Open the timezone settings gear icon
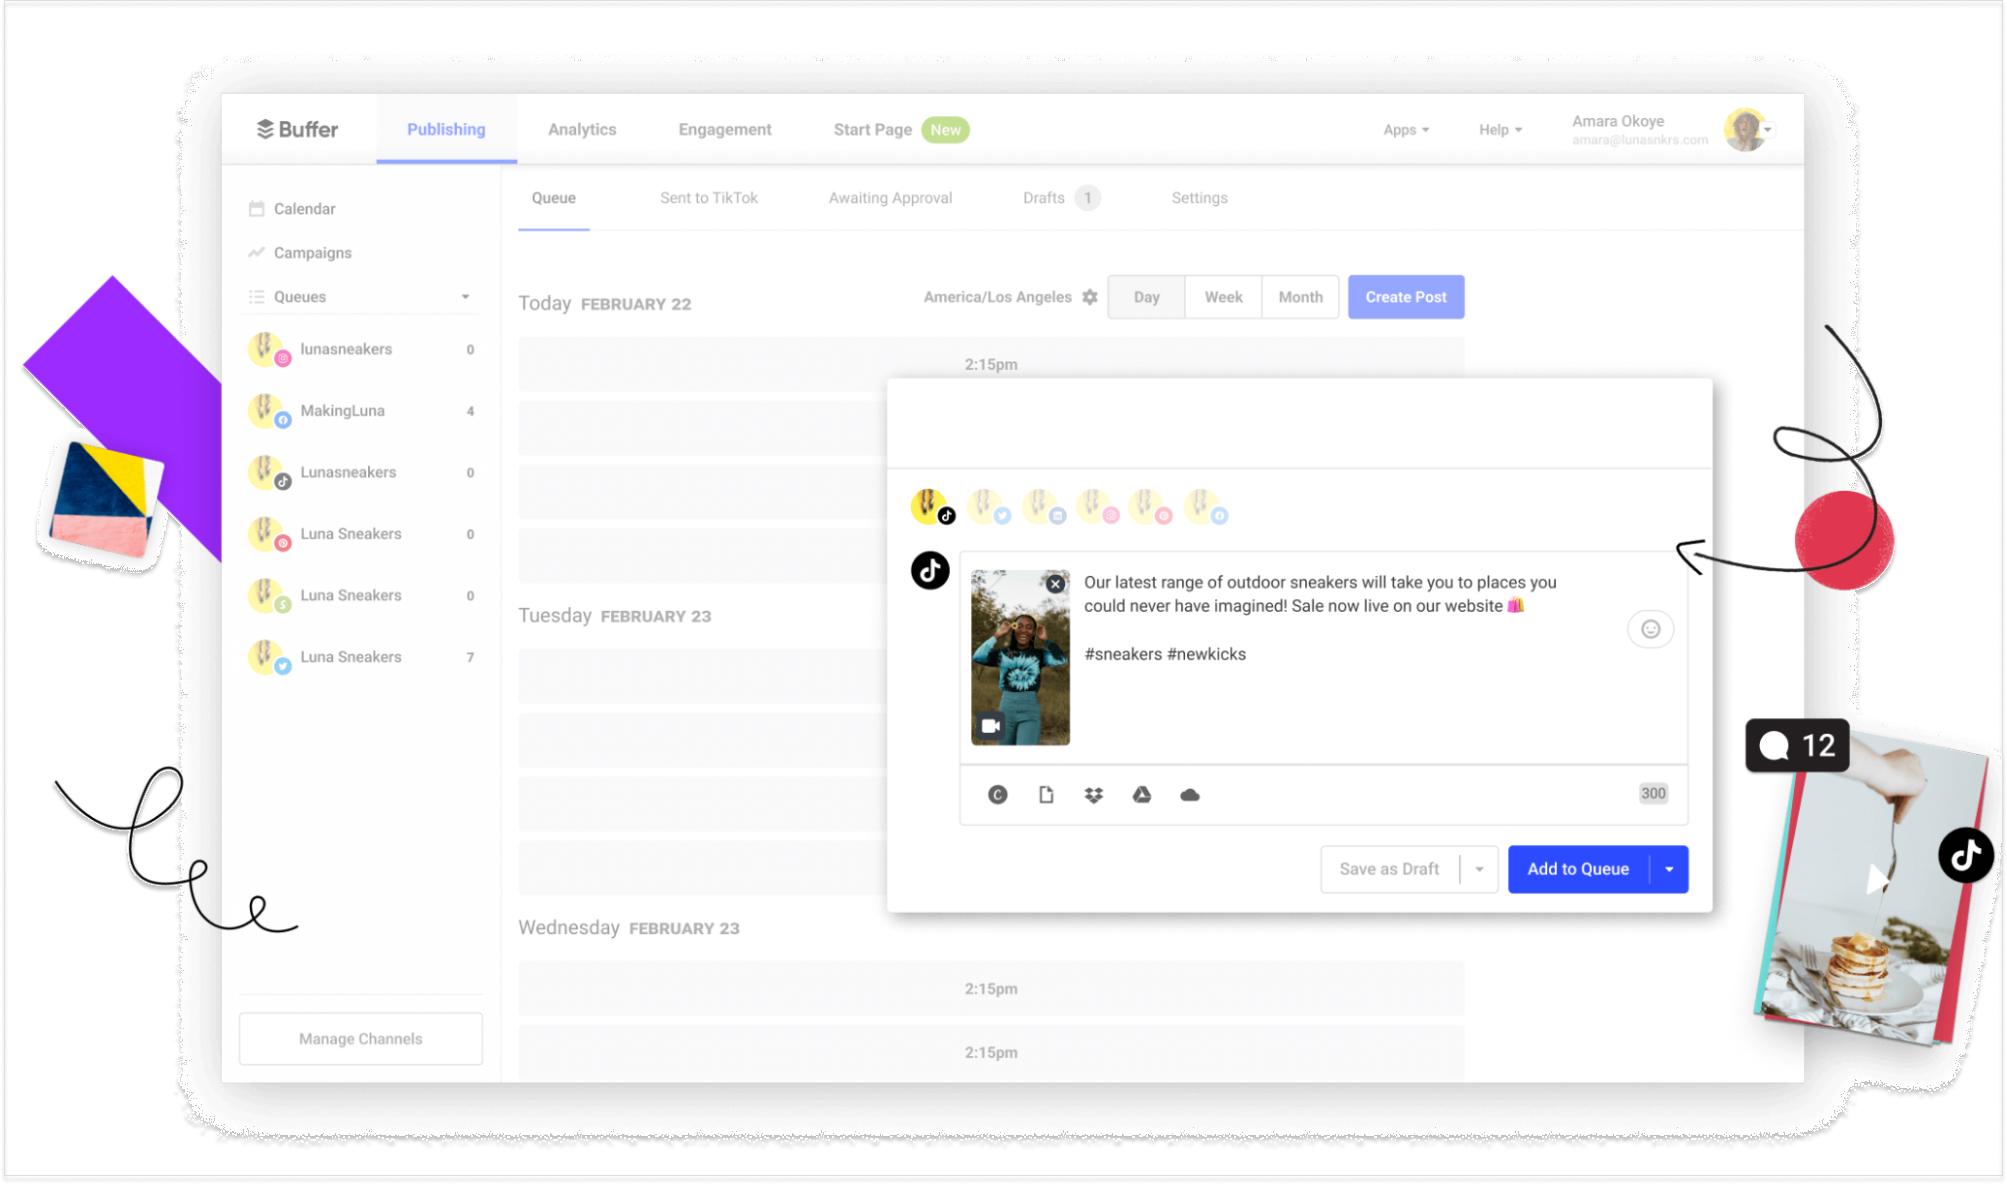 (x=1090, y=297)
